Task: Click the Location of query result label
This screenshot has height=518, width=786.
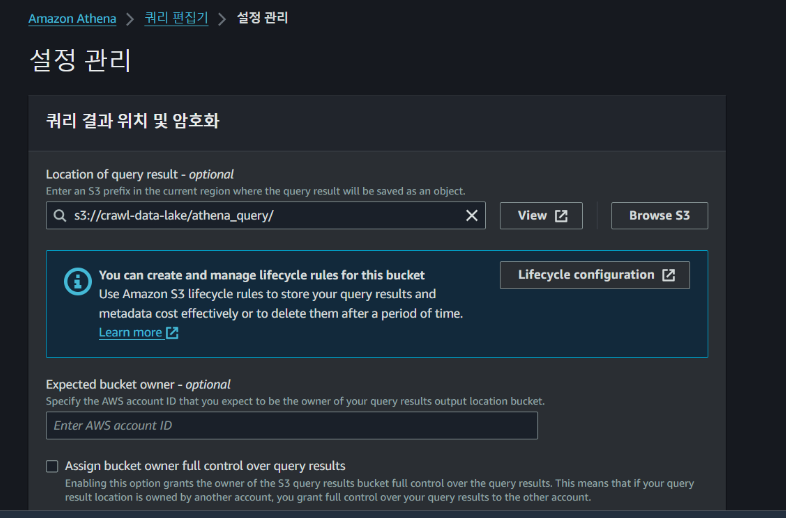Action: tap(140, 175)
